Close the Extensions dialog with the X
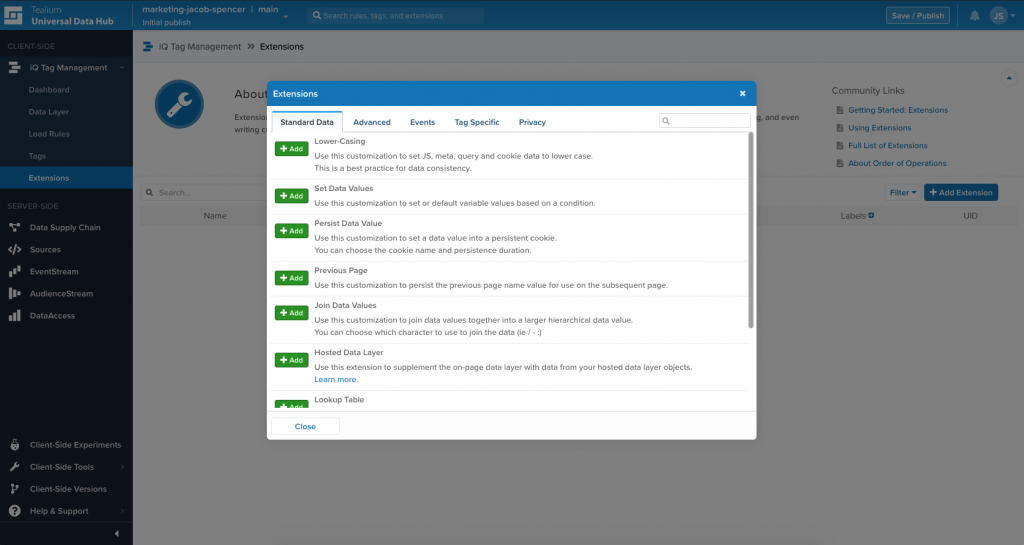This screenshot has height=545, width=1024. (742, 93)
